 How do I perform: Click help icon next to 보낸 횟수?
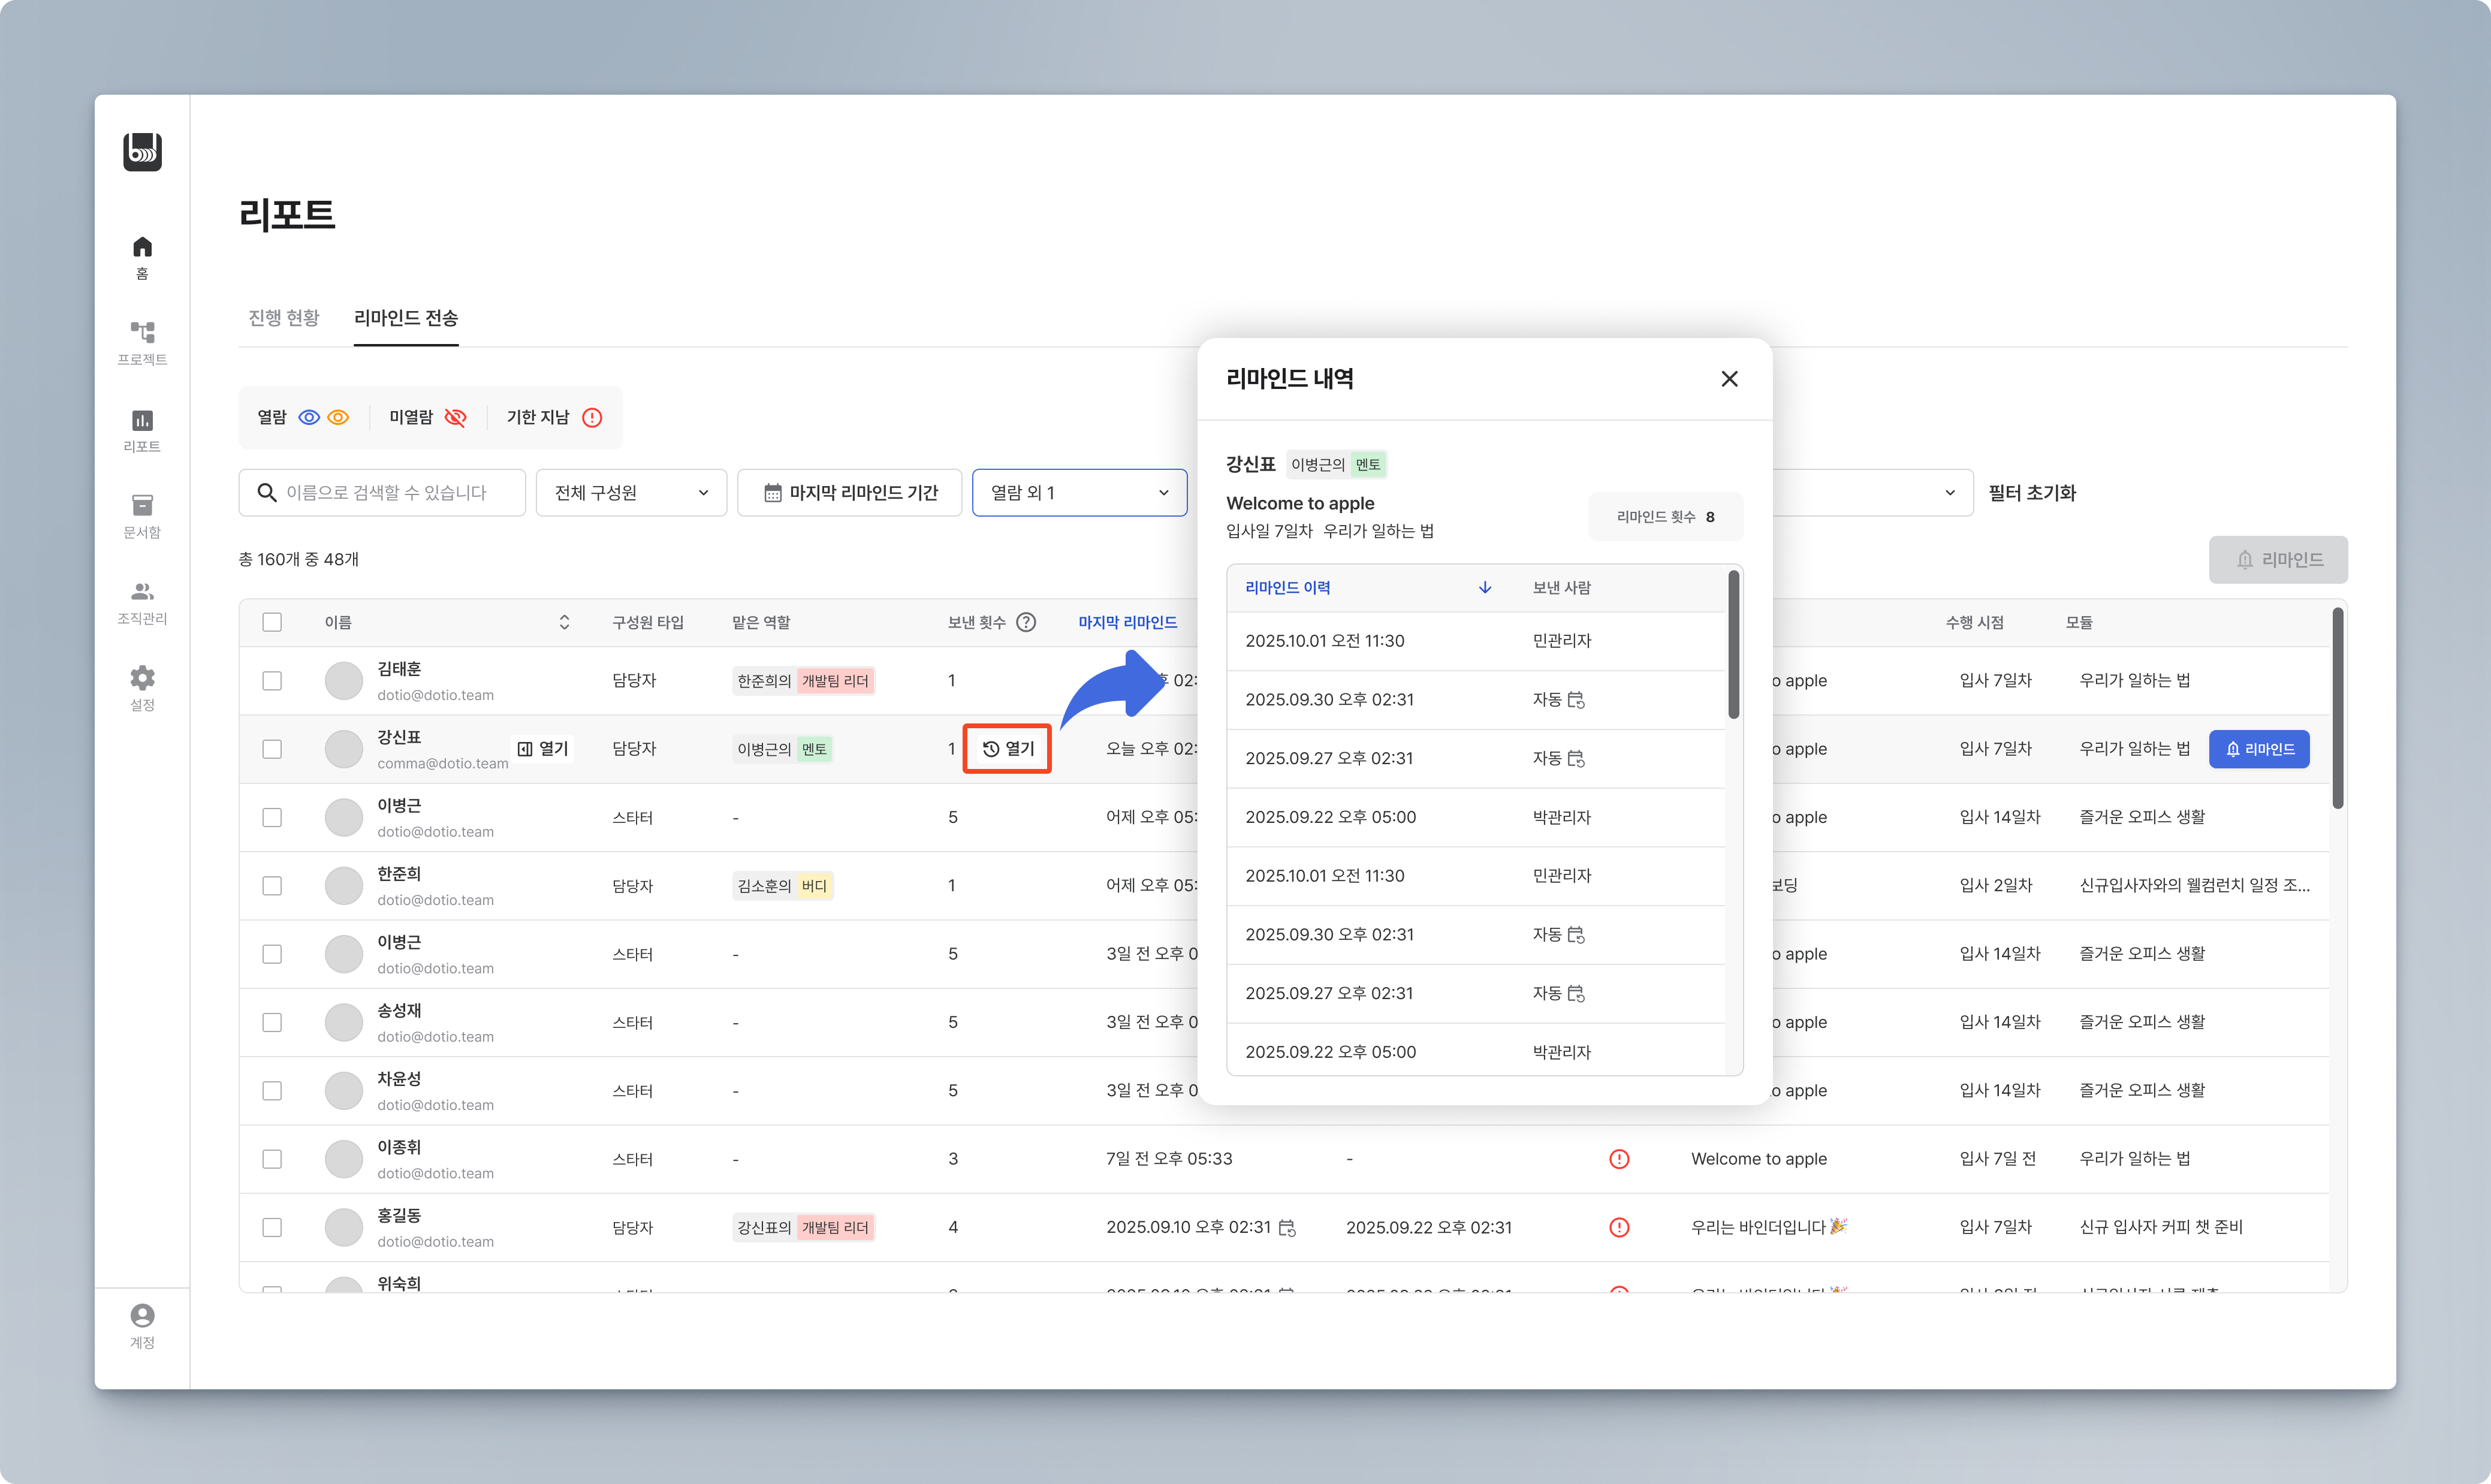pos(1026,622)
